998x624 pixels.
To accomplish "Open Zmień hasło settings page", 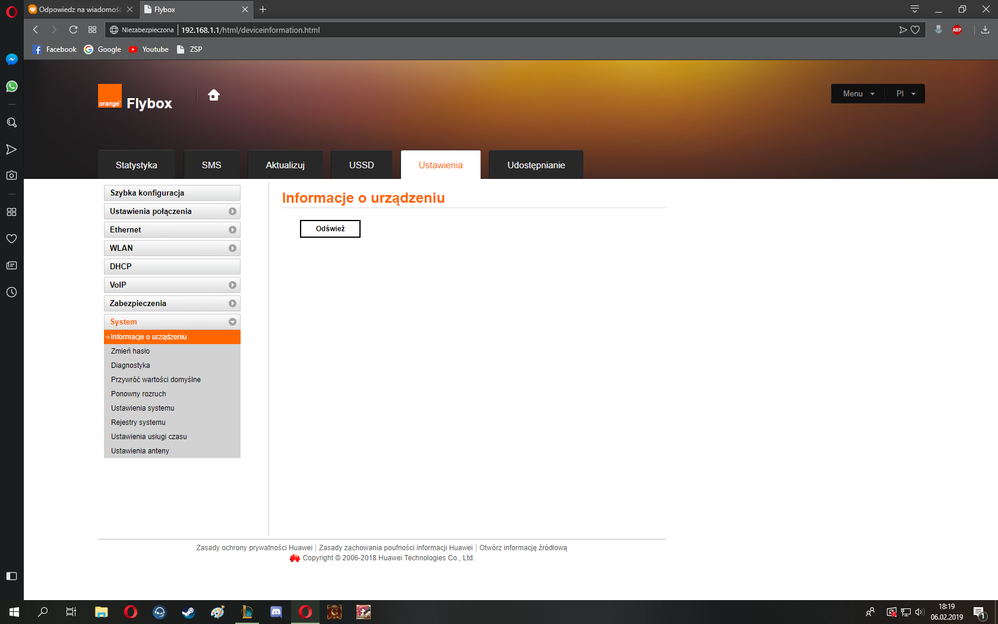I will (x=130, y=351).
